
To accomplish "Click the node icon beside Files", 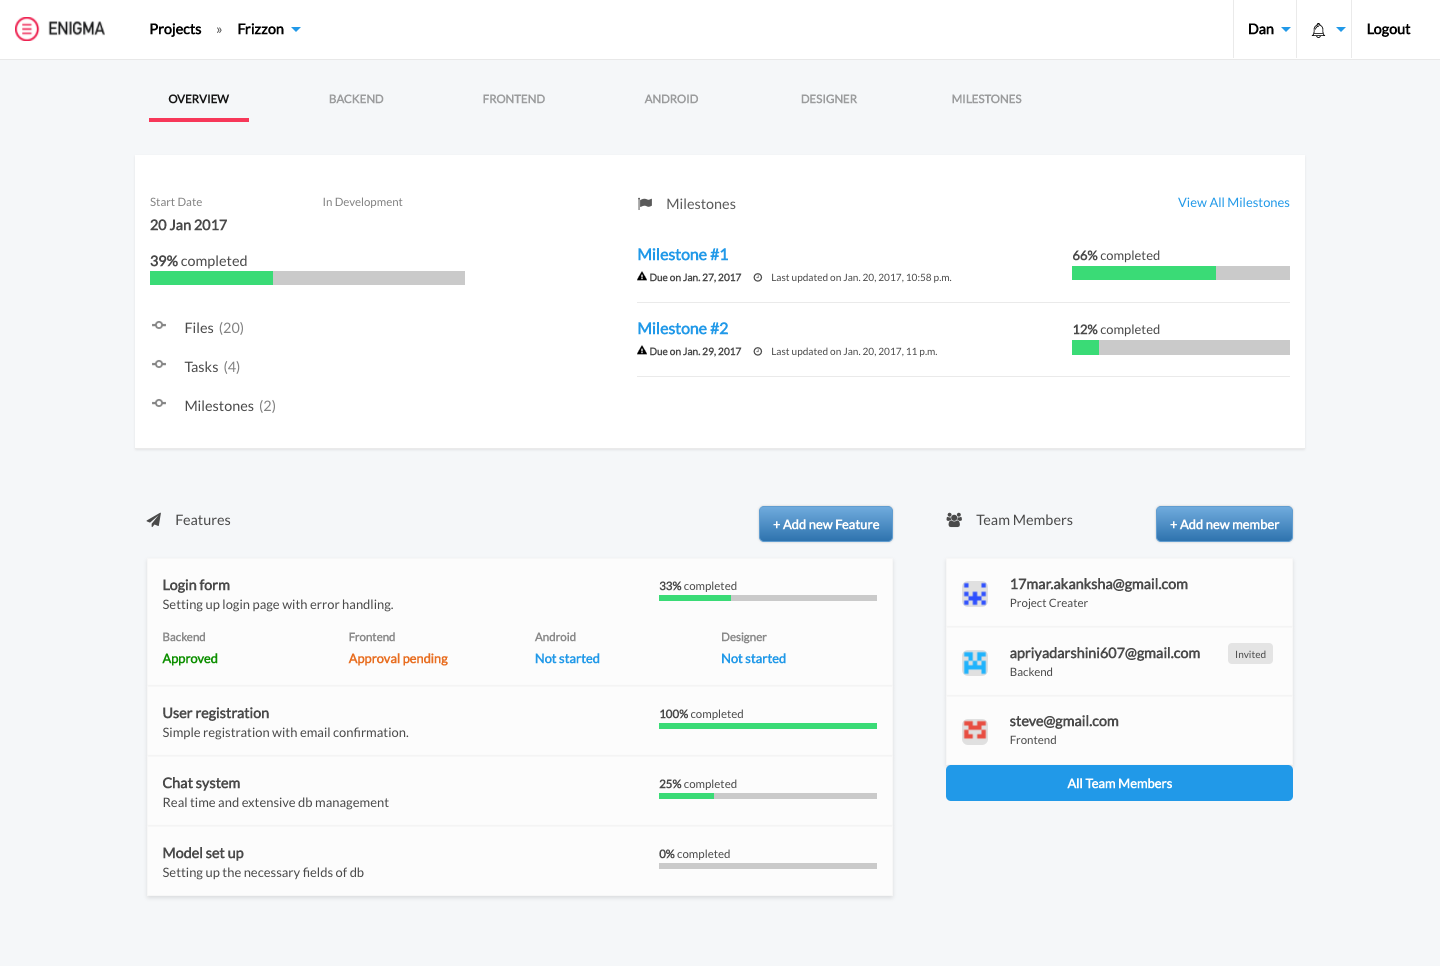I will click(x=159, y=326).
